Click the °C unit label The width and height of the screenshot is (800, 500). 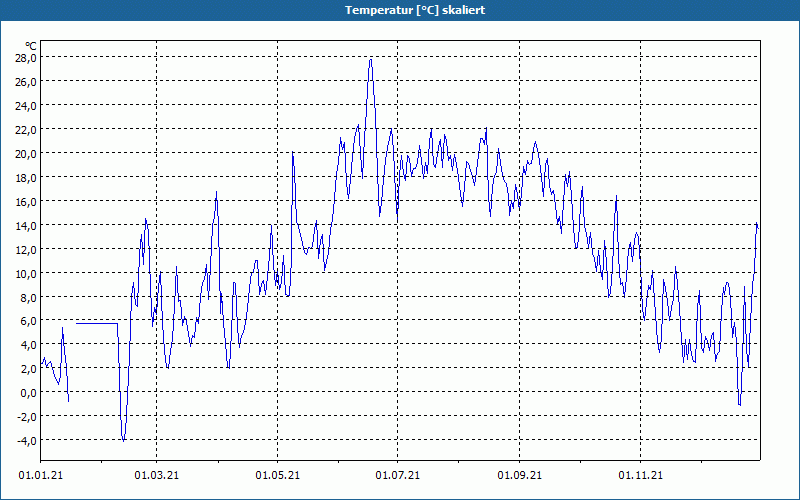(x=31, y=46)
